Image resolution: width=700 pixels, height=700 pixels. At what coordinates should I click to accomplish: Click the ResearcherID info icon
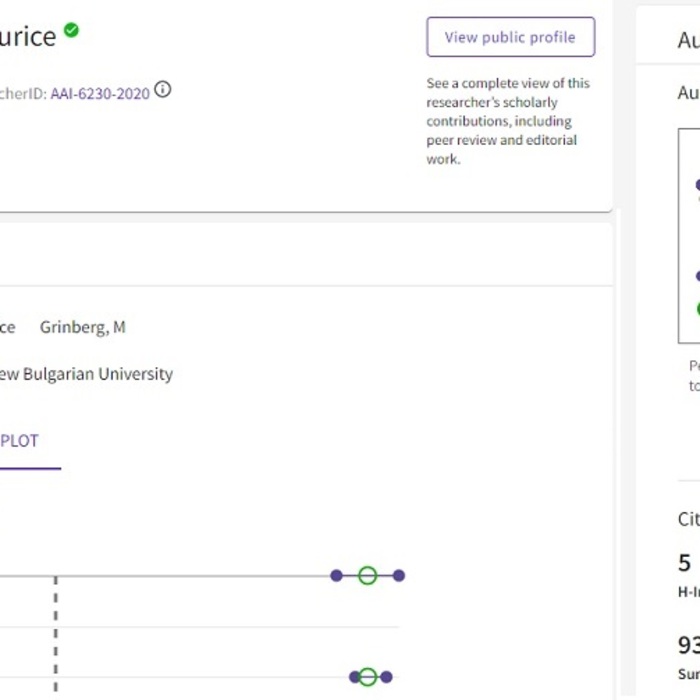coord(162,89)
